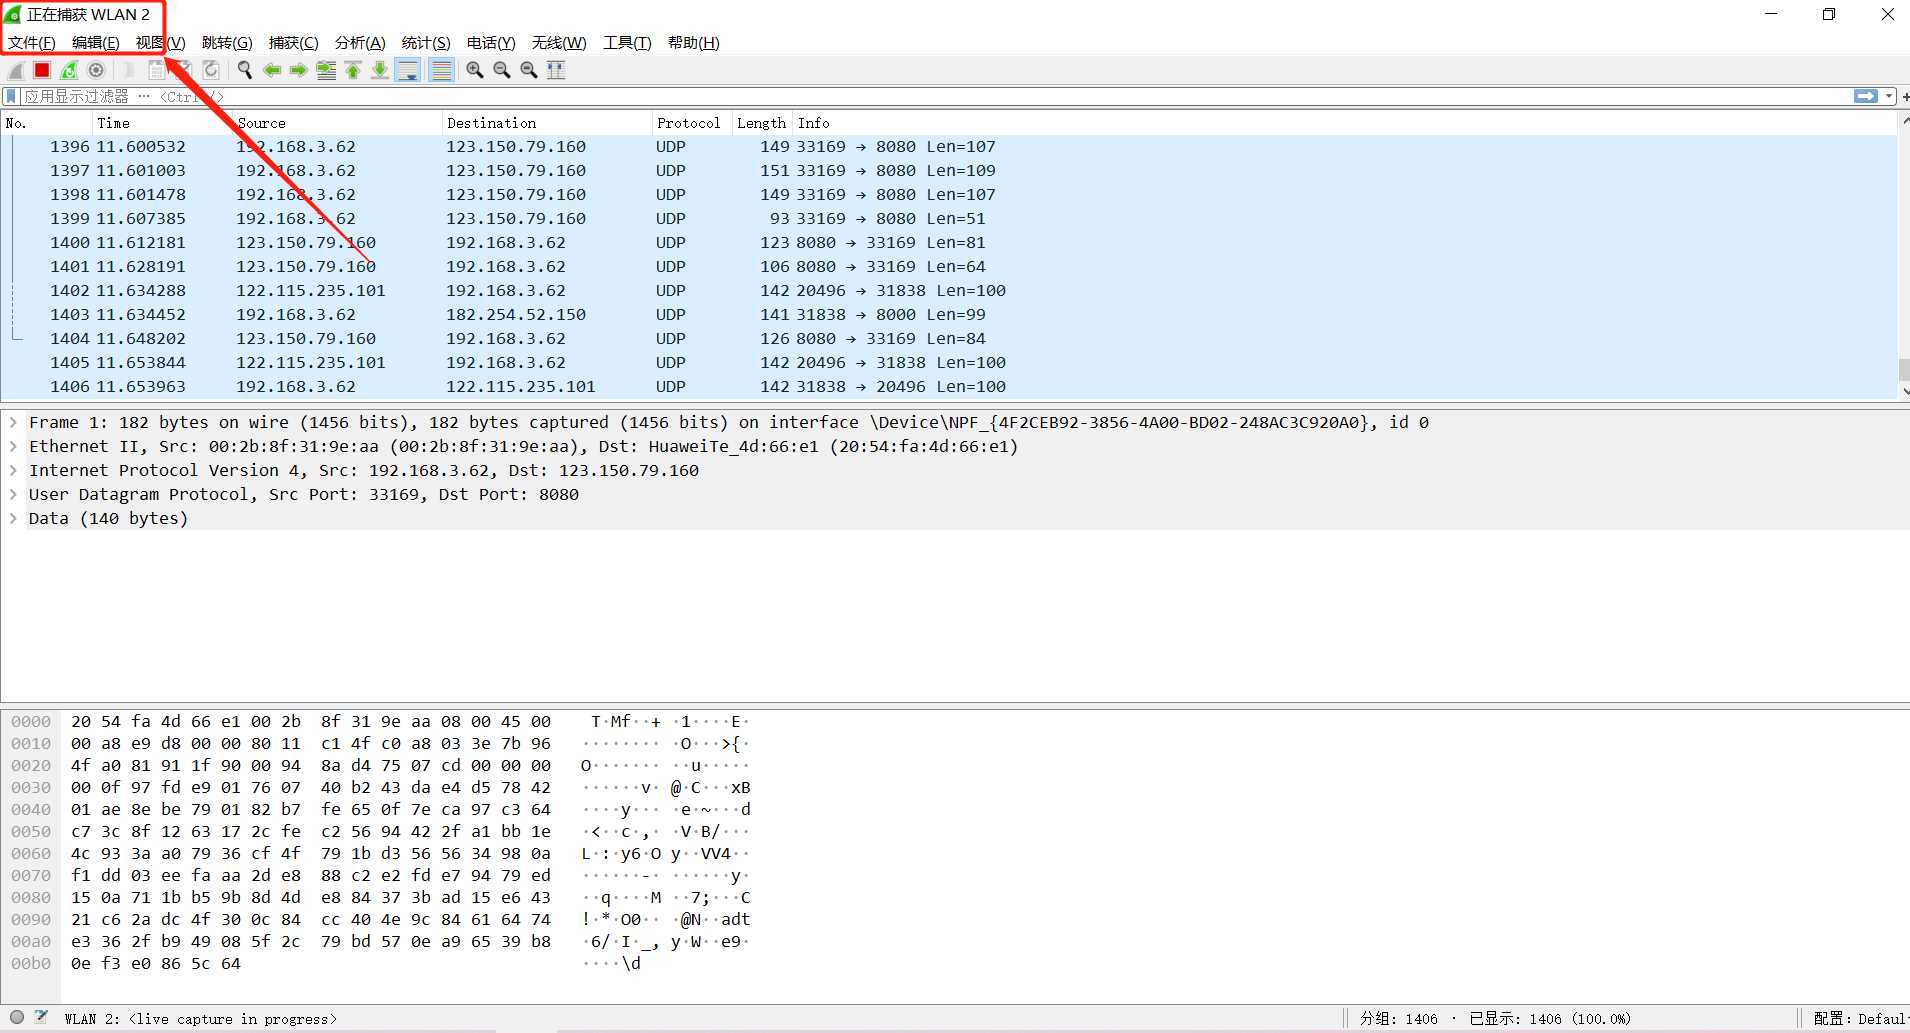Open the 统计(S) menu
This screenshot has height=1033, width=1910.
point(426,42)
